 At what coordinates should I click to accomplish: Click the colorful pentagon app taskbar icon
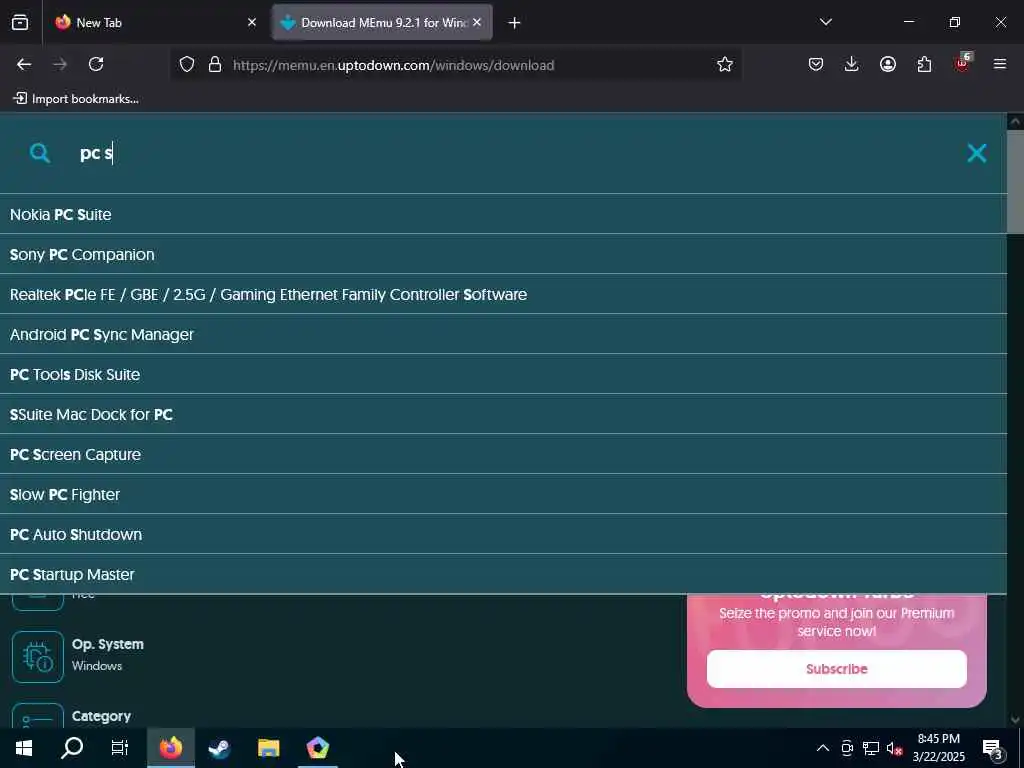318,748
